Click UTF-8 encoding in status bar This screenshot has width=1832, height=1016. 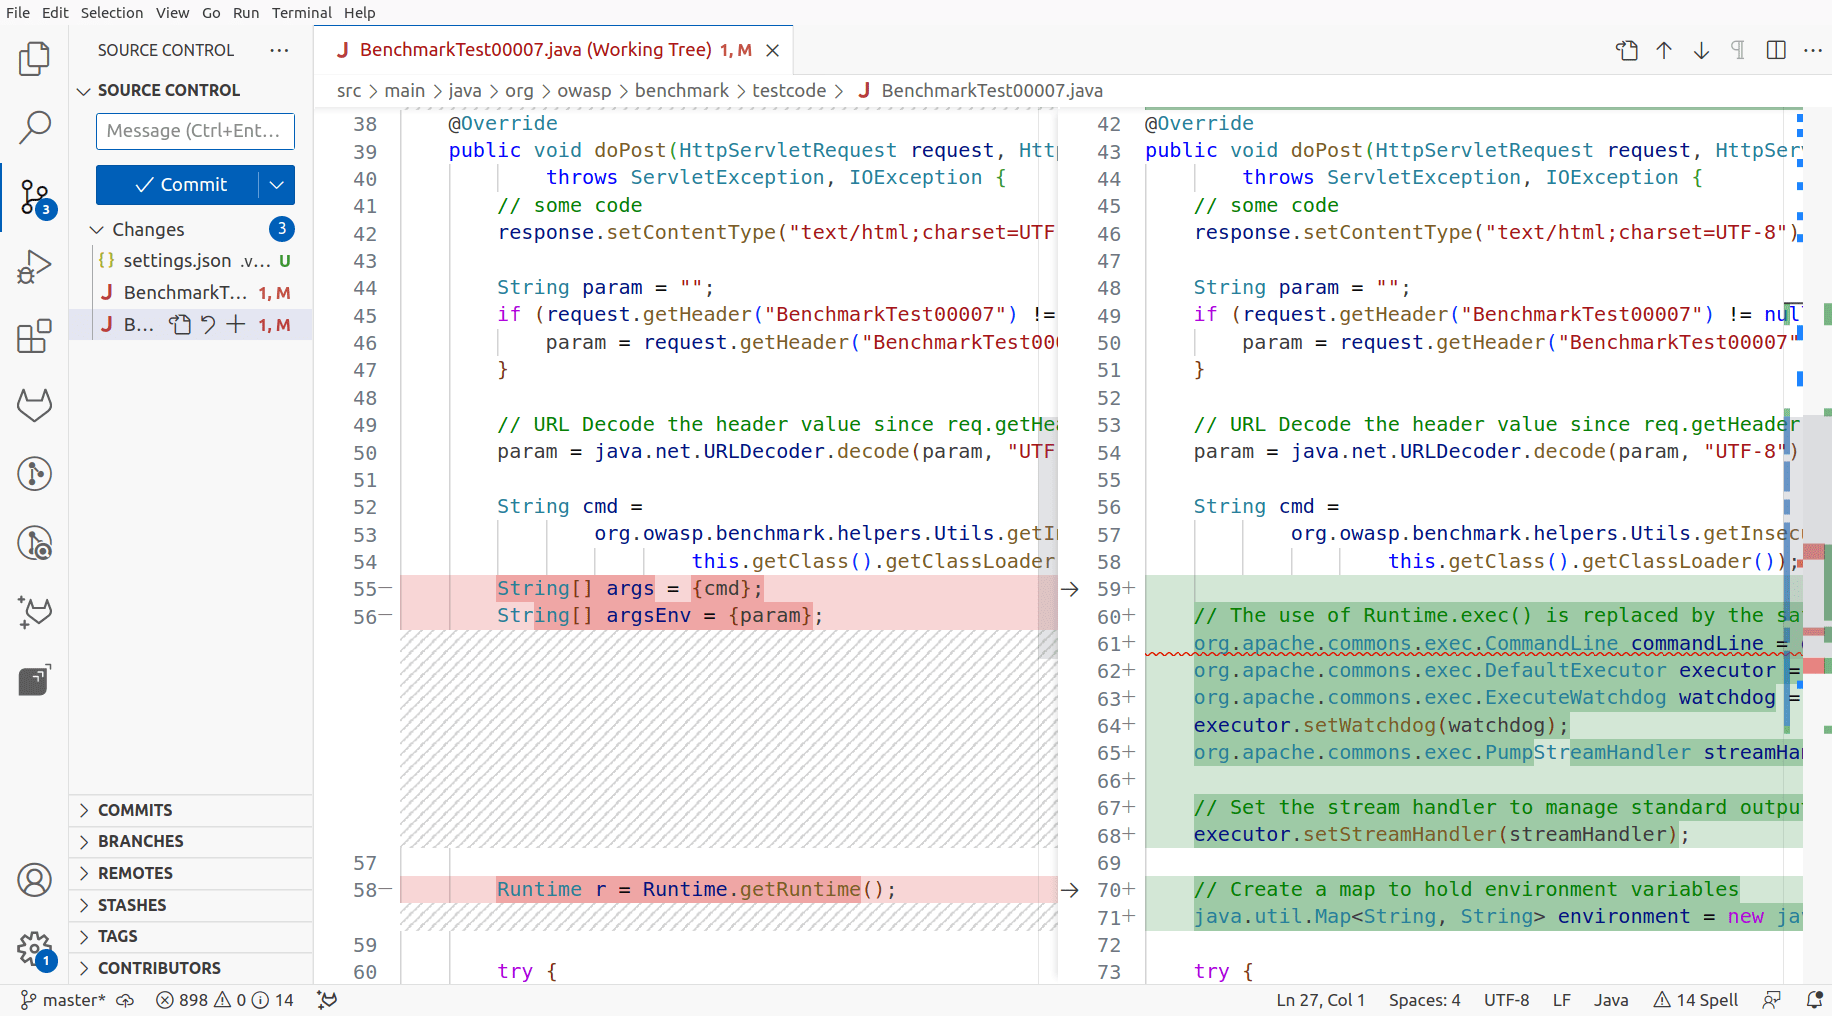(x=1506, y=1000)
